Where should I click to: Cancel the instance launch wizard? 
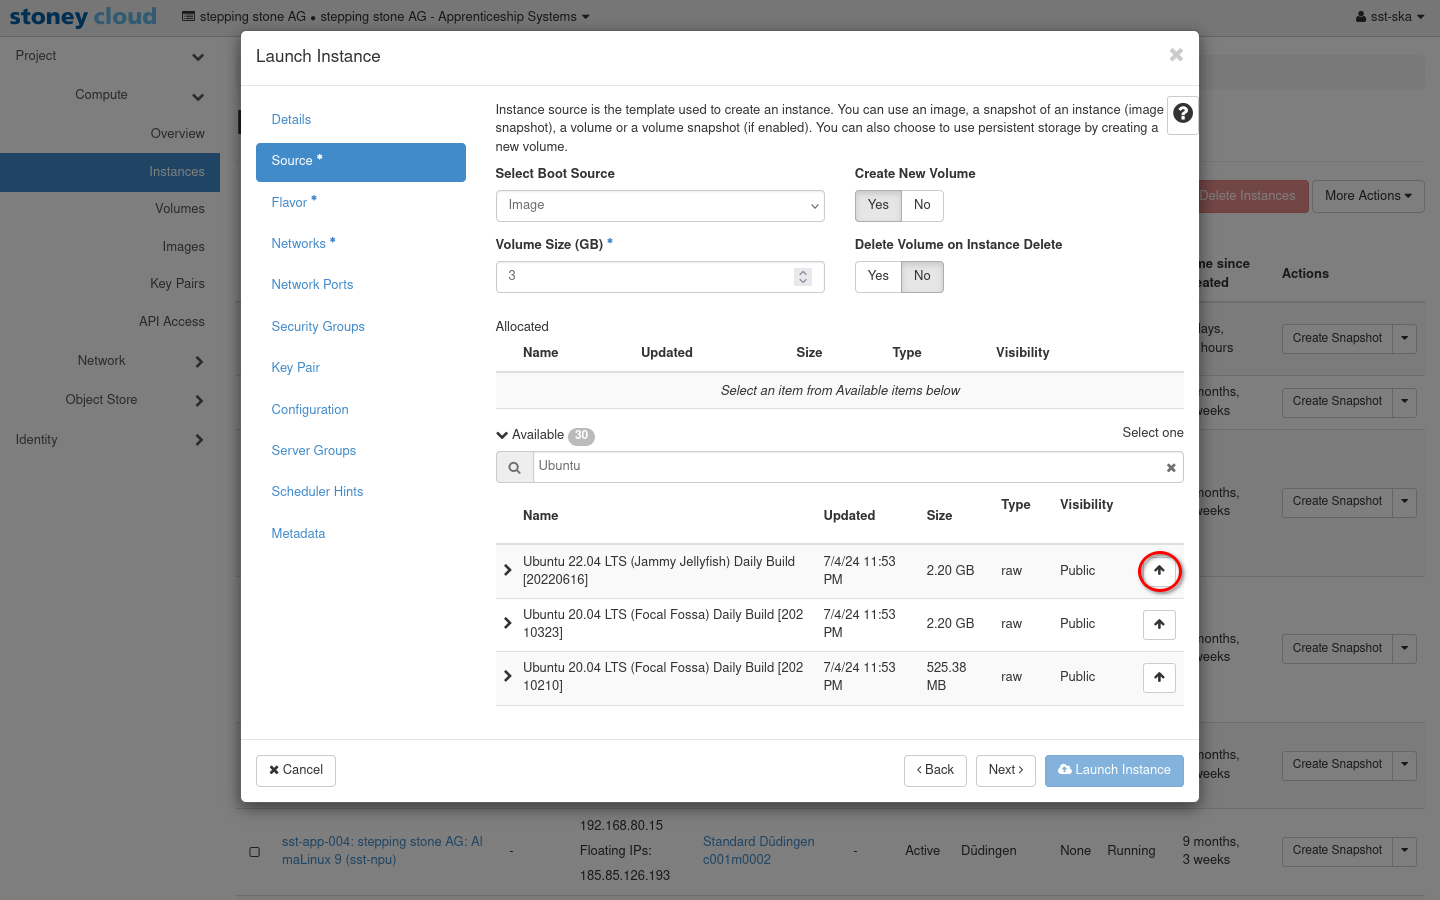(x=296, y=770)
